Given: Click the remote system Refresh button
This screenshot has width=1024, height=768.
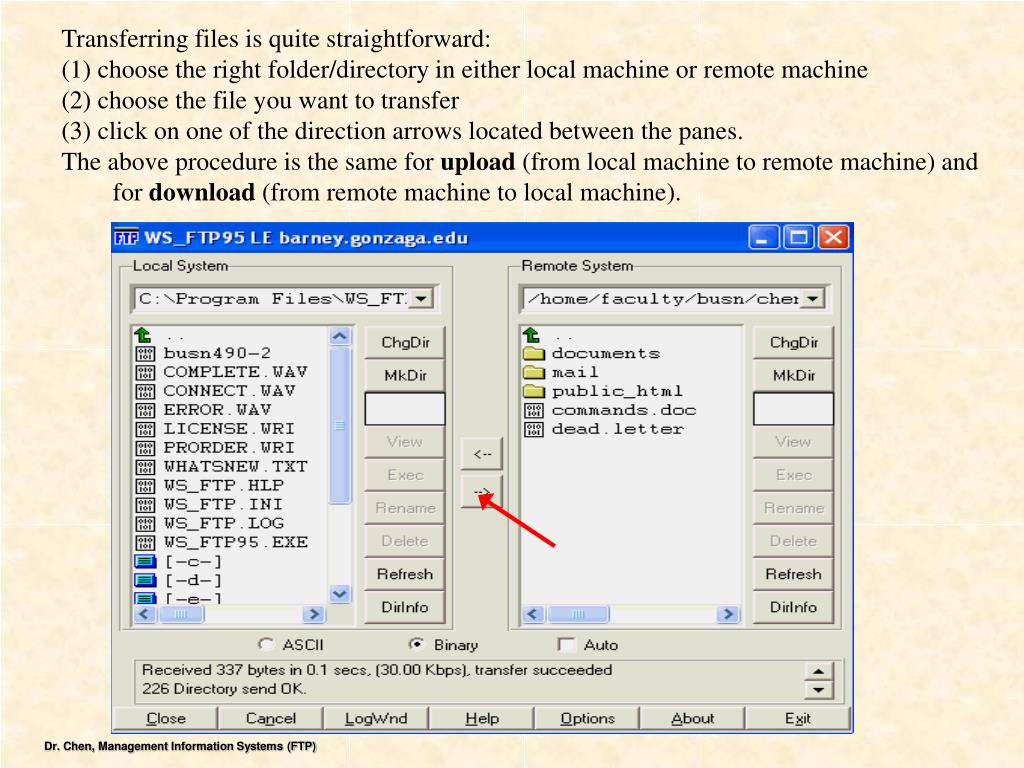Looking at the screenshot, I should 793,574.
